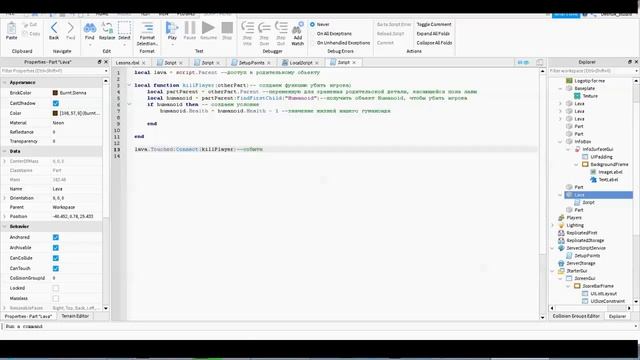Click the Select dashed-box icon

tap(124, 28)
